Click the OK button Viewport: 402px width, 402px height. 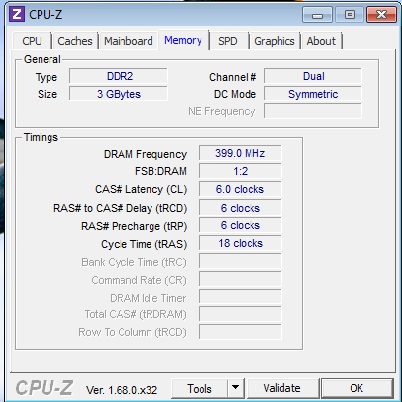click(357, 388)
